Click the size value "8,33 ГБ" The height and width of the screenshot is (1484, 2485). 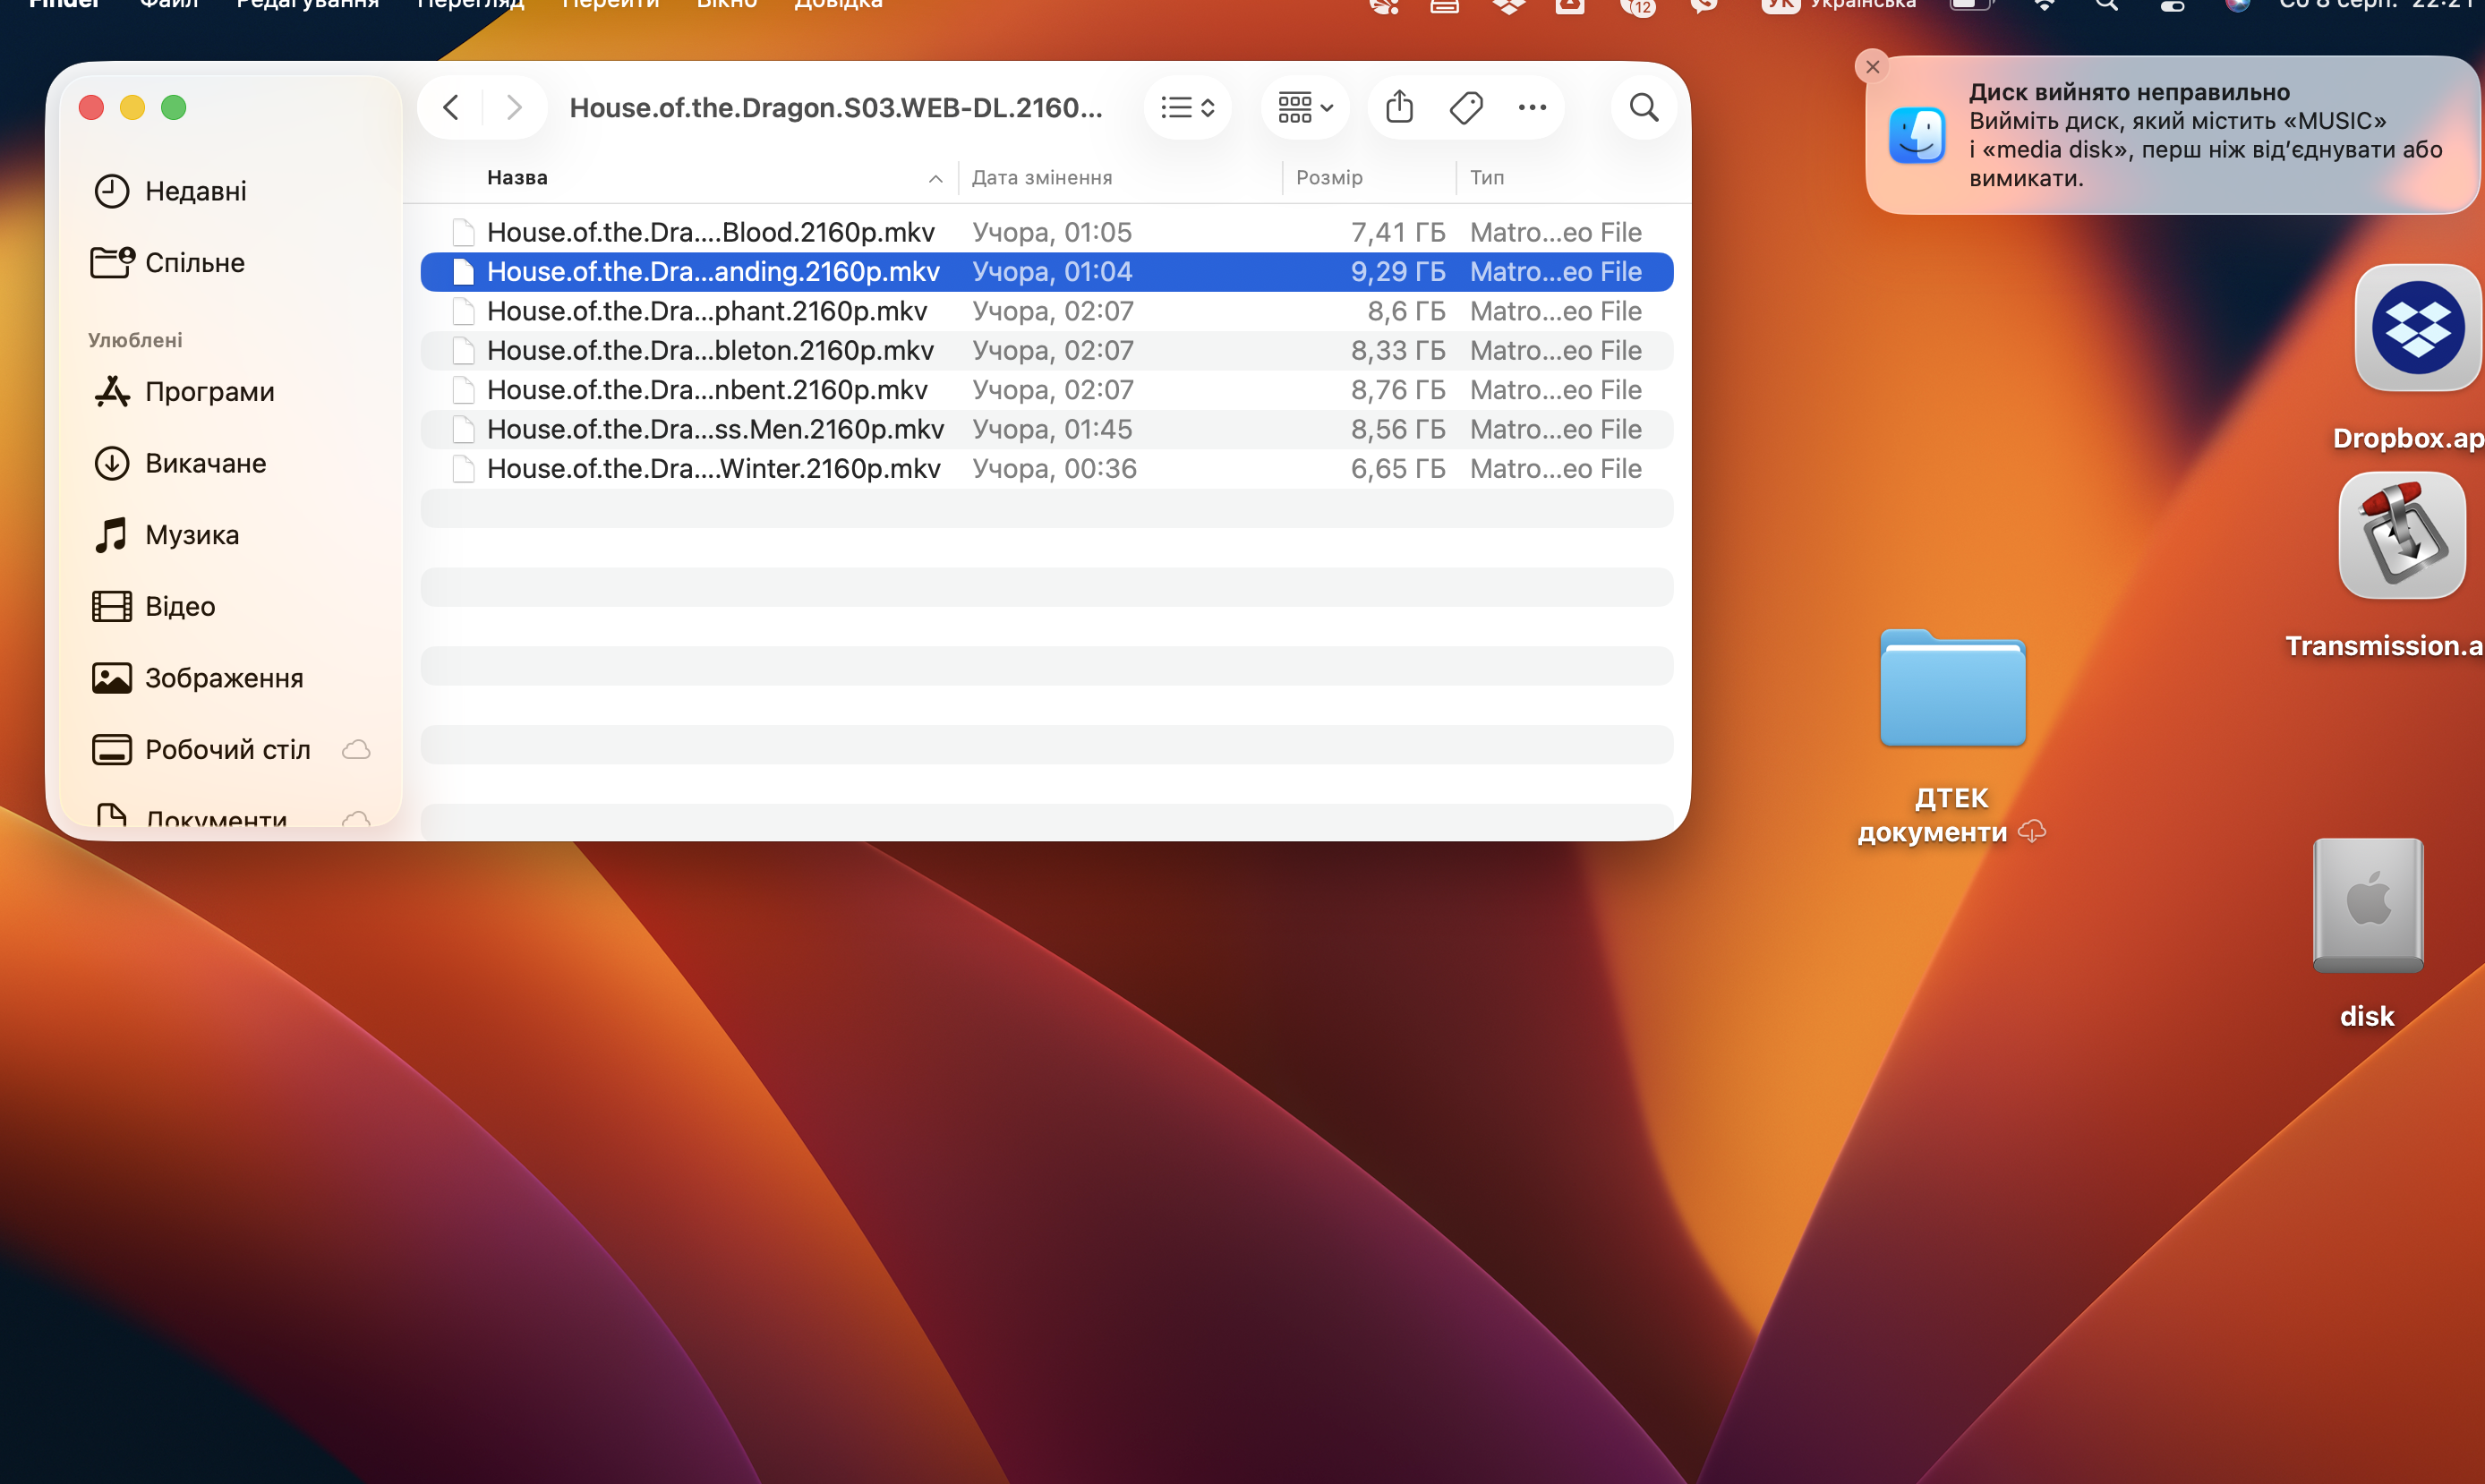tap(1398, 351)
